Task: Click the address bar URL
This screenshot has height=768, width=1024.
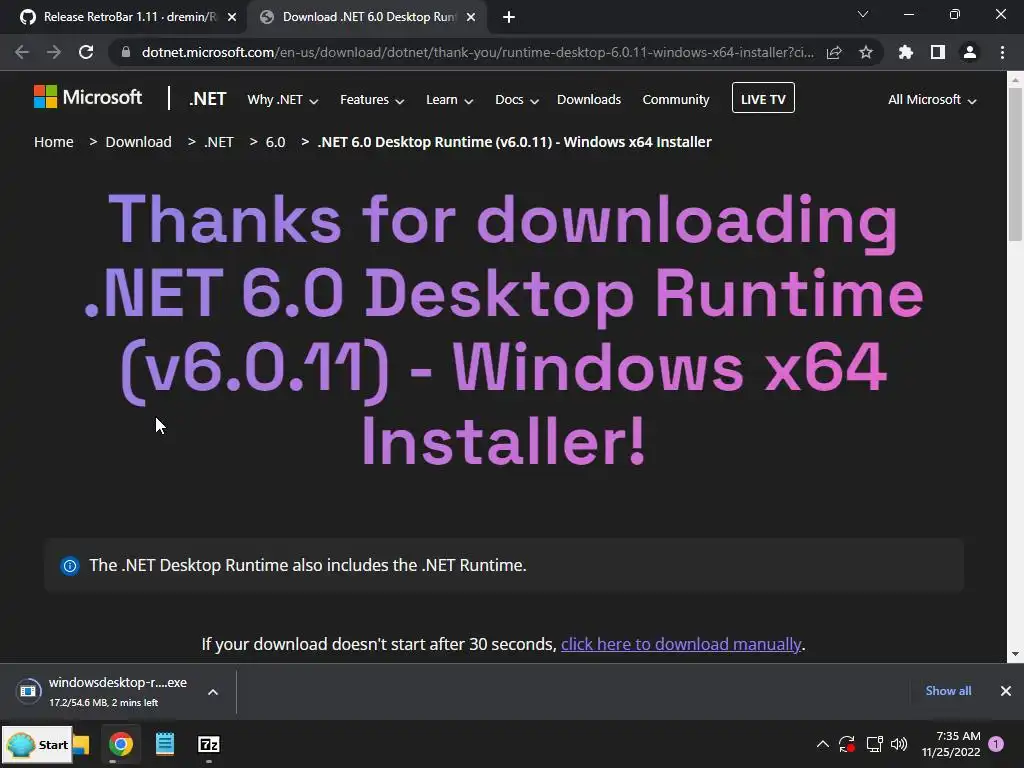Action: pyautogui.click(x=477, y=52)
